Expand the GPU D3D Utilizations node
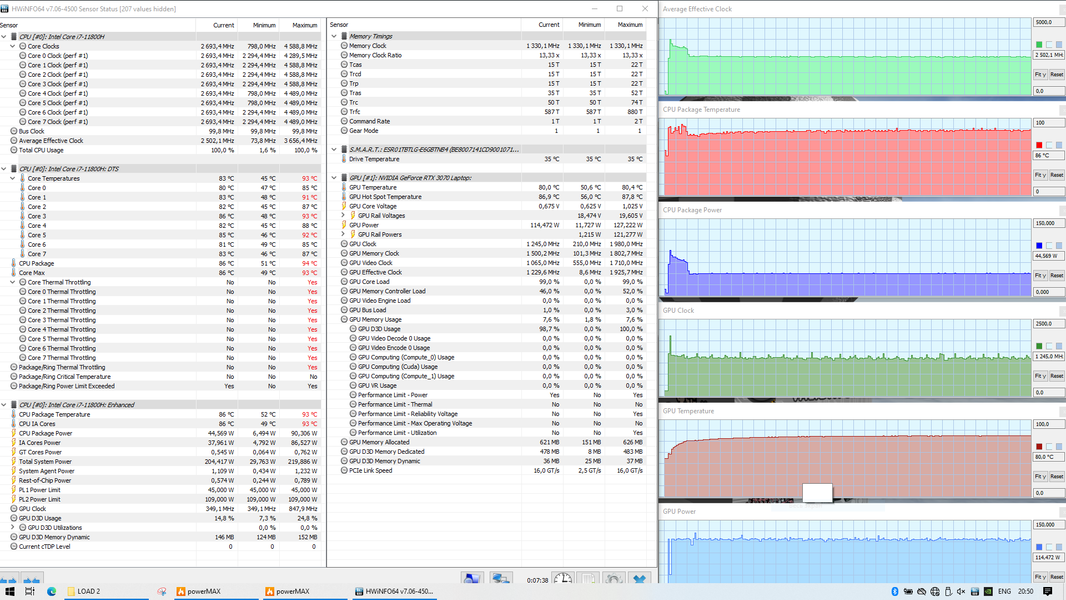Image resolution: width=1066 pixels, height=600 pixels. (13, 527)
